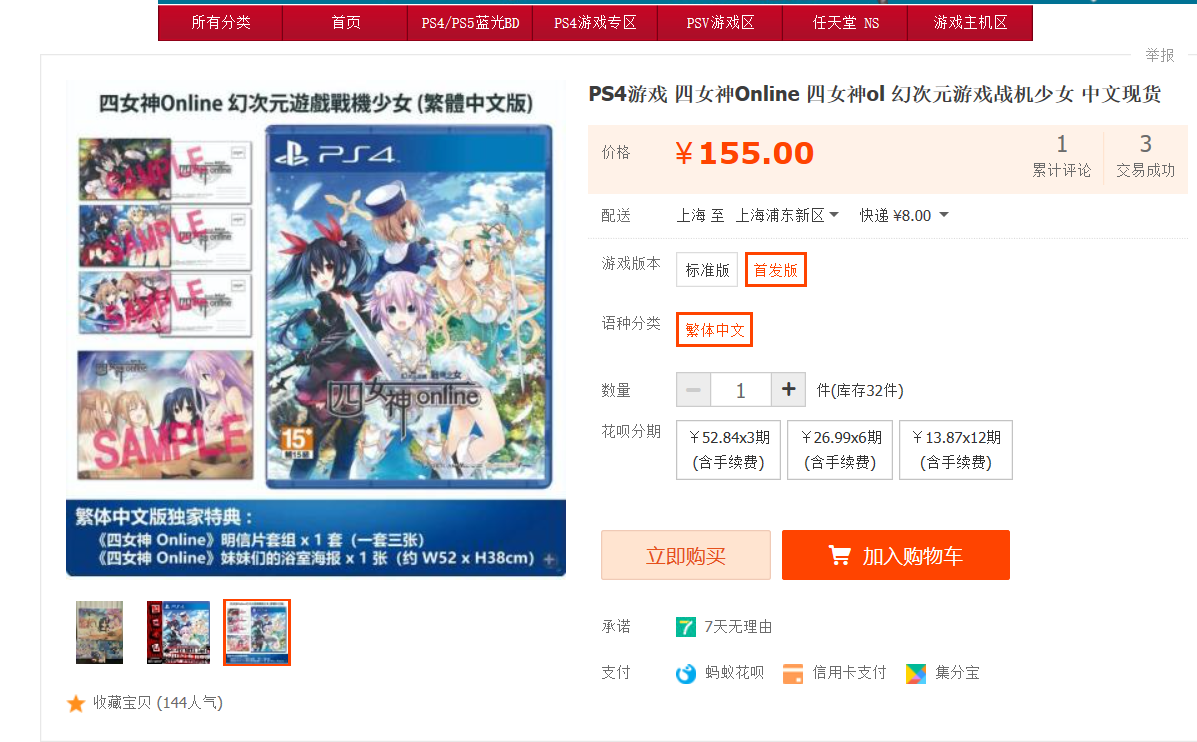Click the 举报 report link

tap(1160, 55)
